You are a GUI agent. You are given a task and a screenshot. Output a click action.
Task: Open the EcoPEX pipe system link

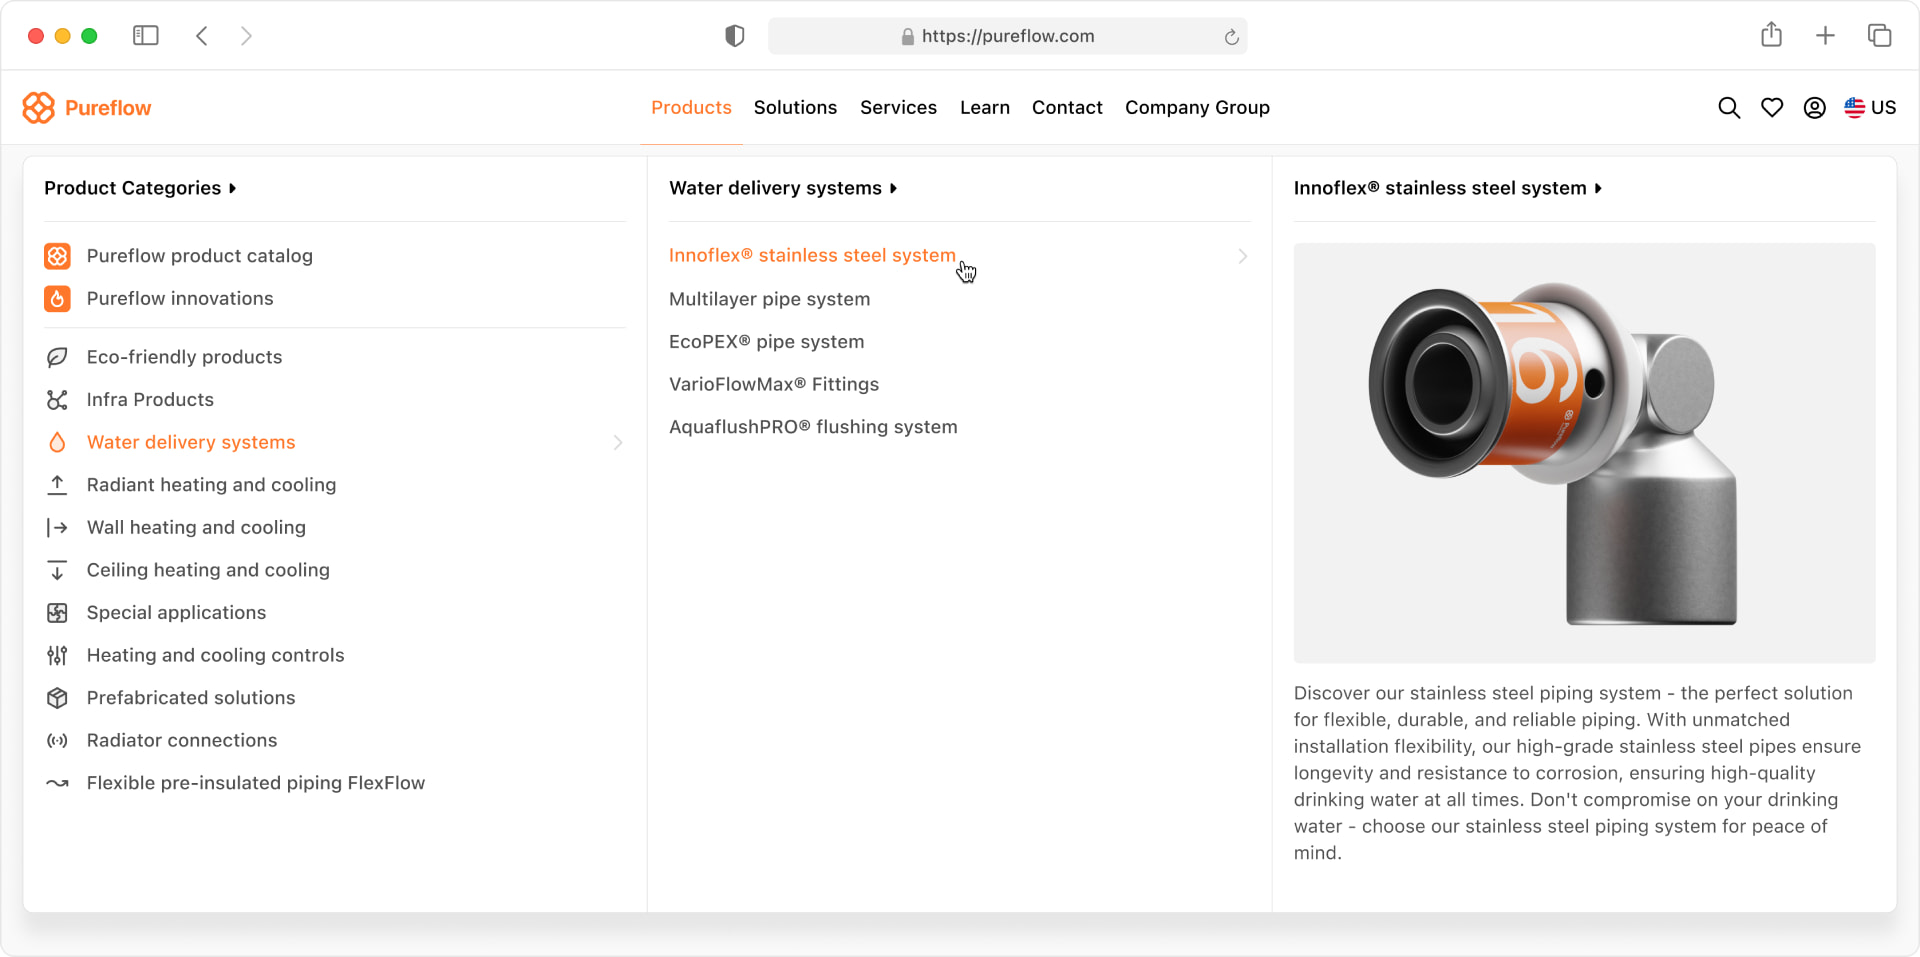coord(767,342)
